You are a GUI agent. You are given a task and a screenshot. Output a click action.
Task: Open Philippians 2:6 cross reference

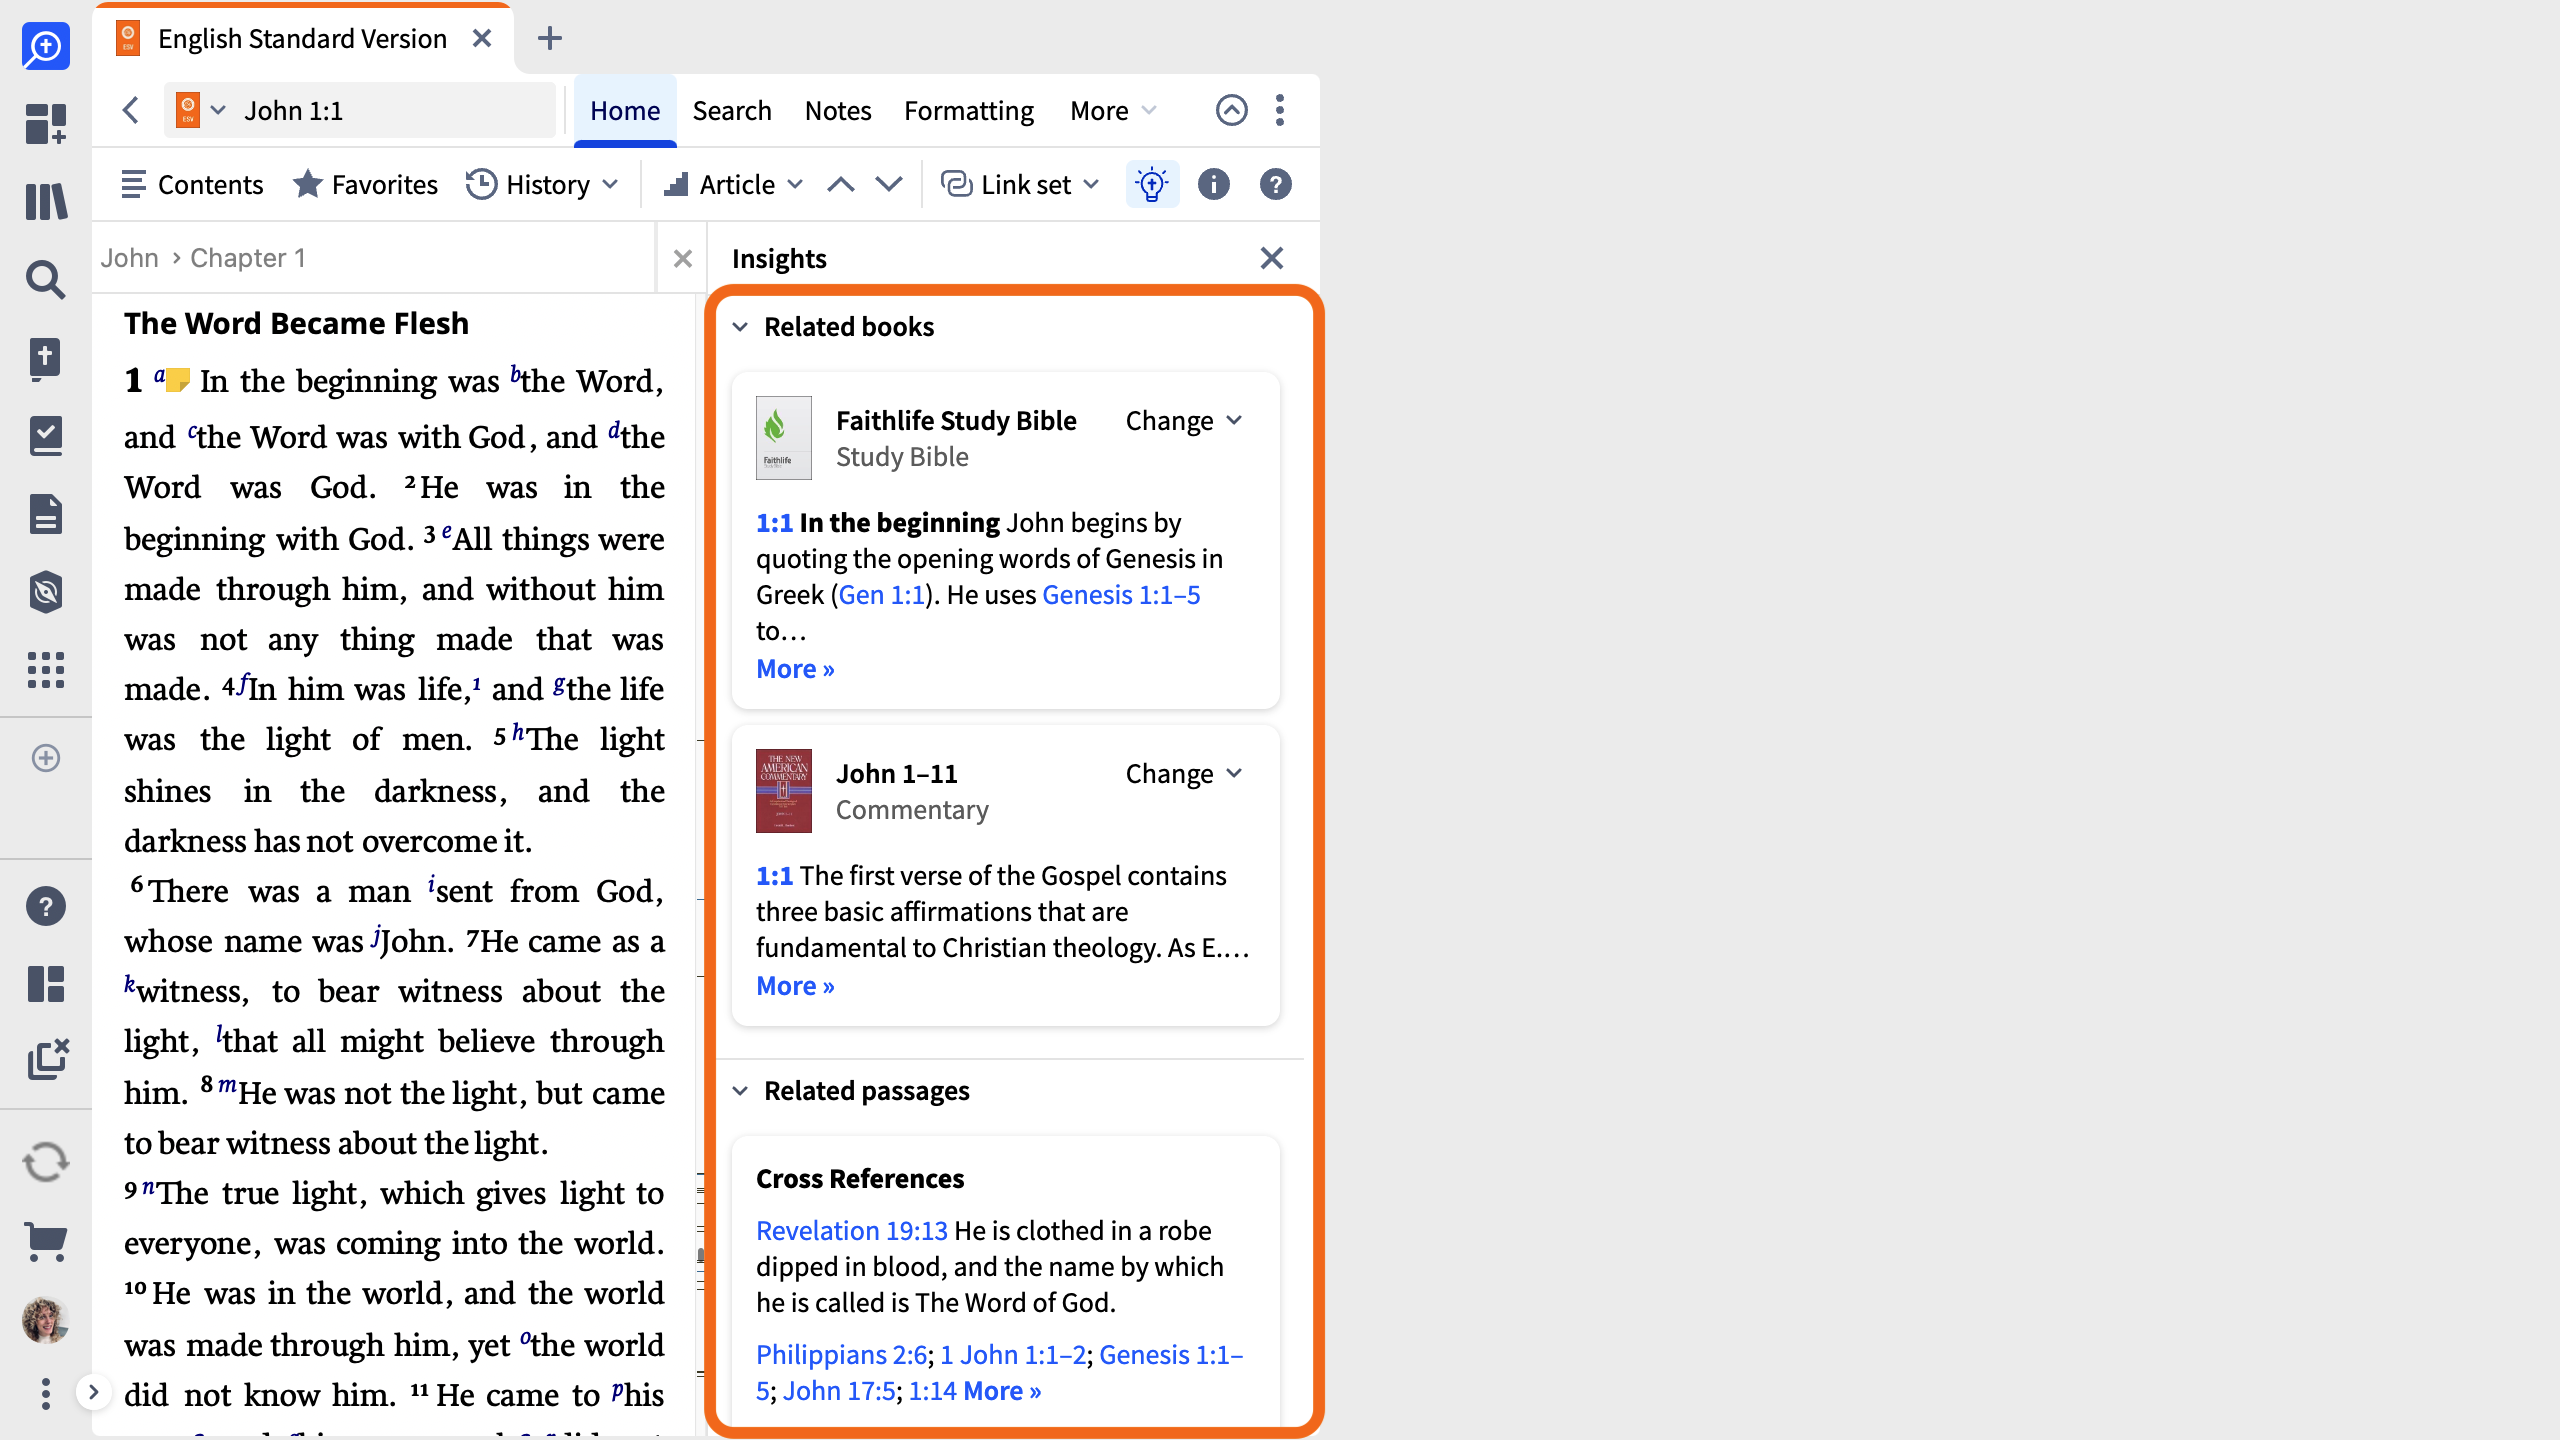(842, 1355)
